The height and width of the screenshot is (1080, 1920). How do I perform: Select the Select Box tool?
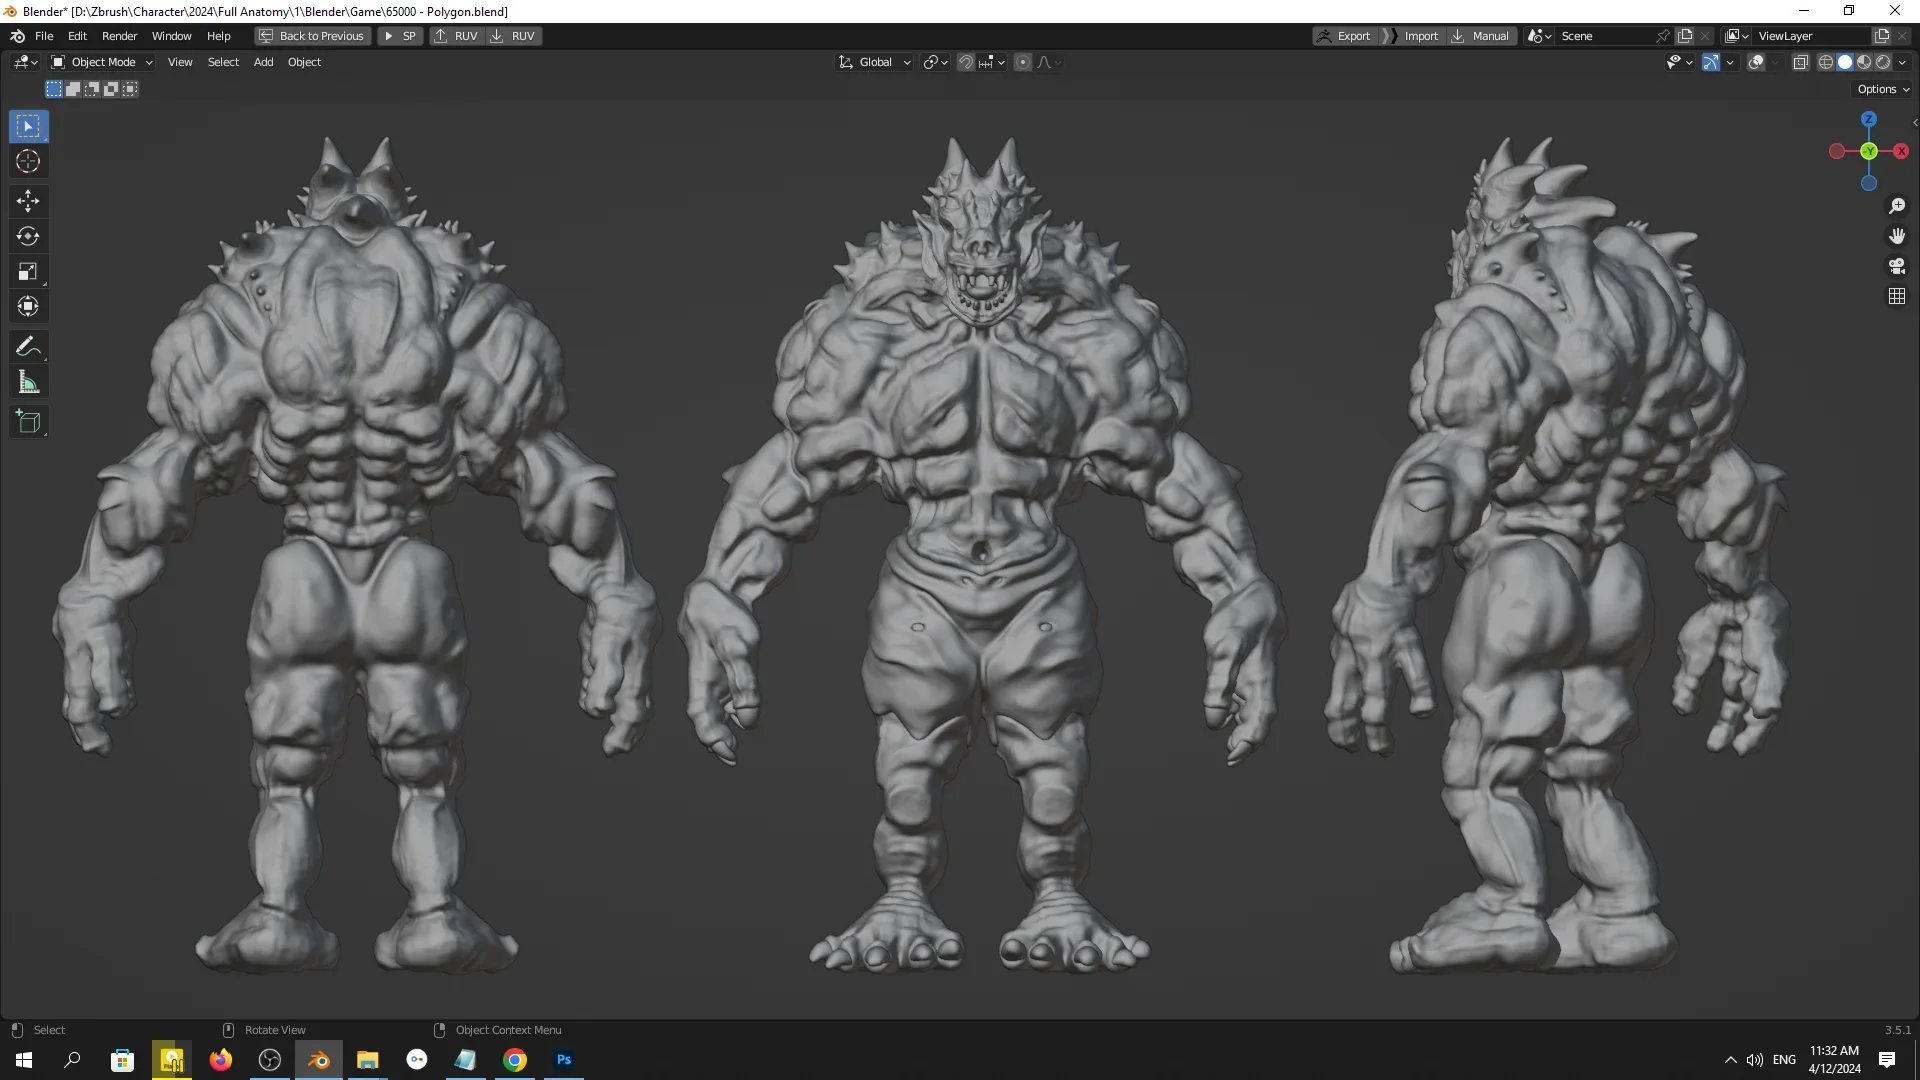28,126
